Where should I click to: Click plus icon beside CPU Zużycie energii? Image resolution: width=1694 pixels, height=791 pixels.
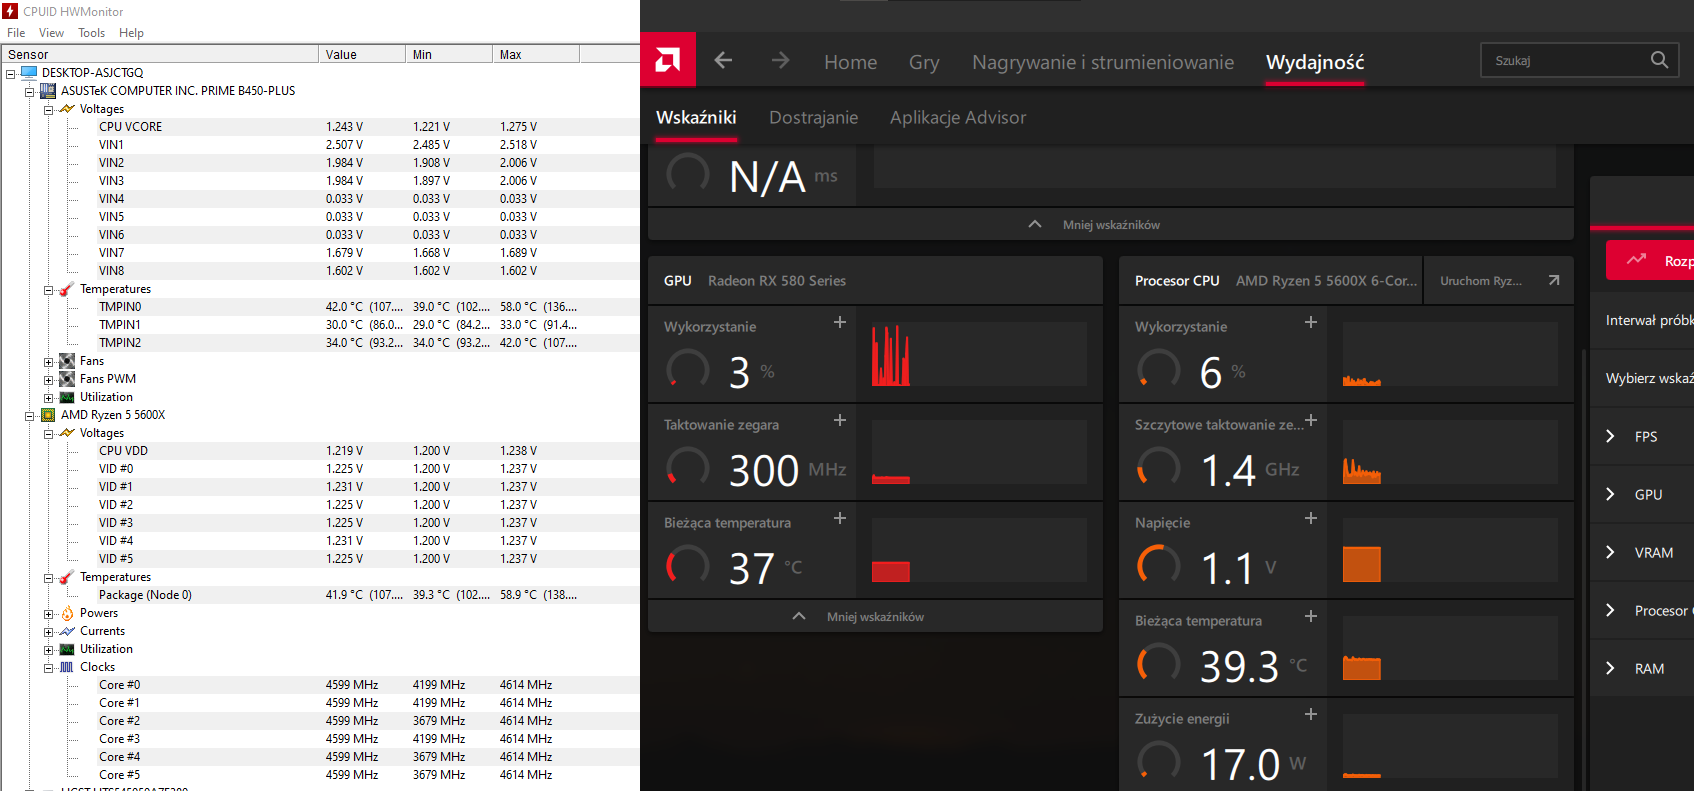pyautogui.click(x=1311, y=714)
